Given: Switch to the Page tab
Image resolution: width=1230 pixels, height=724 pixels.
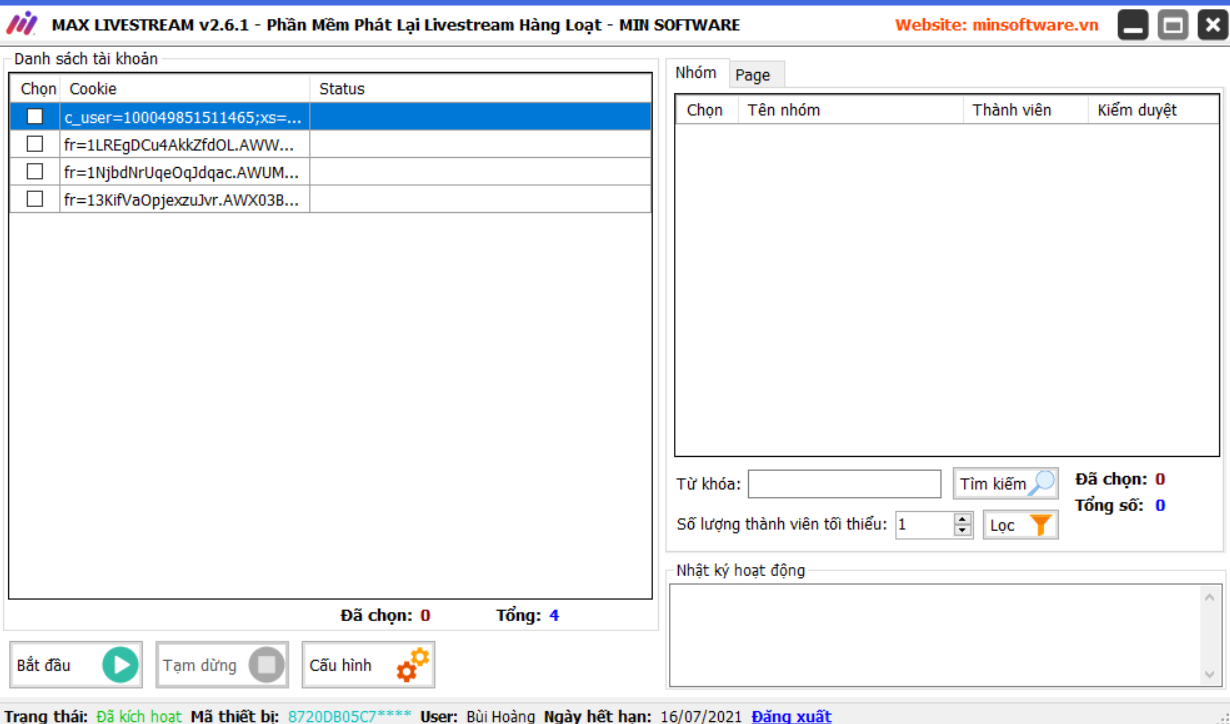Looking at the screenshot, I should click(753, 75).
